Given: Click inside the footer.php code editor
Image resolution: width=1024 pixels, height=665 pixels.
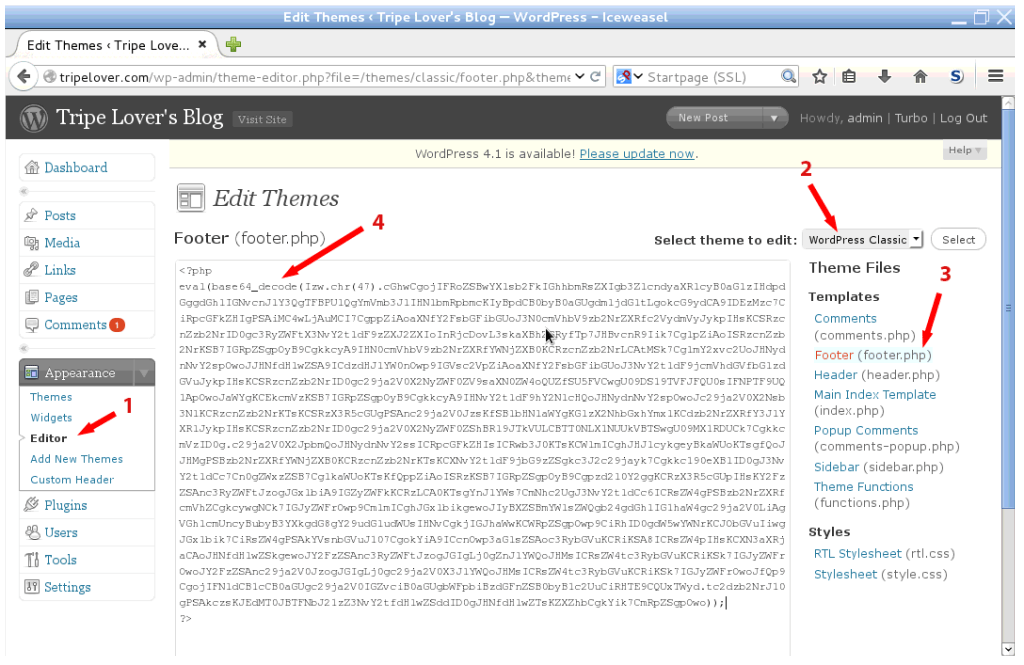Looking at the screenshot, I should (x=483, y=457).
